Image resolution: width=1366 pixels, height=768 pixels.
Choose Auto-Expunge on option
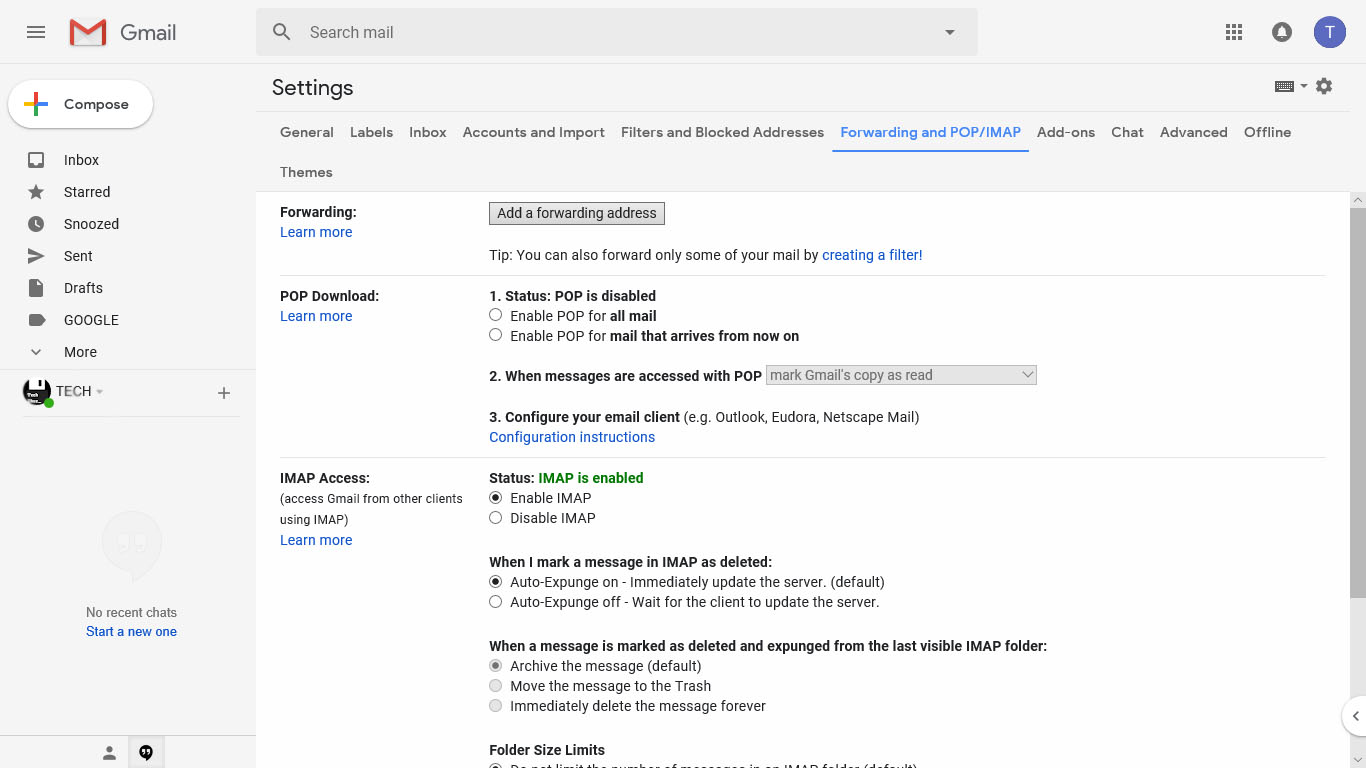[x=495, y=581]
